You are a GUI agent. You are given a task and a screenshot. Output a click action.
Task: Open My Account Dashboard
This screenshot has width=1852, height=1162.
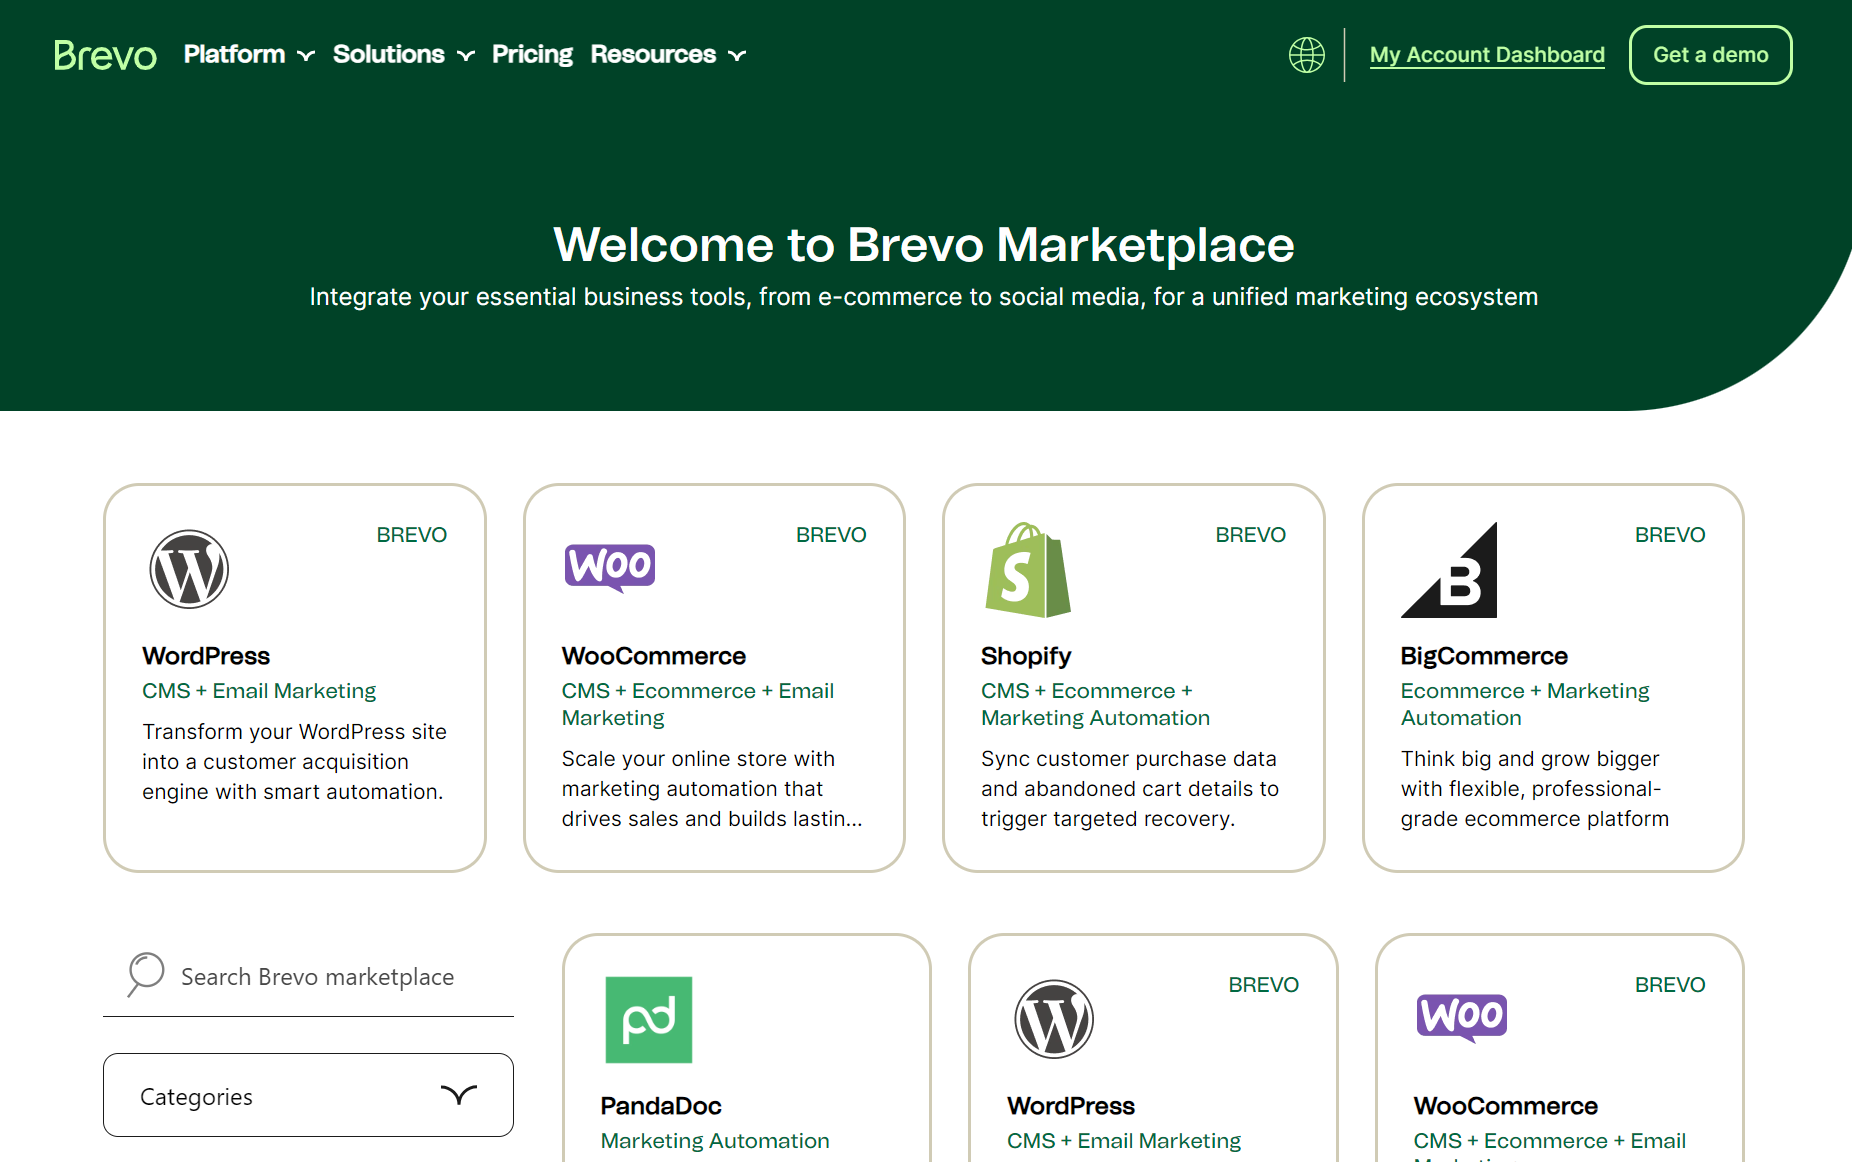(x=1487, y=55)
